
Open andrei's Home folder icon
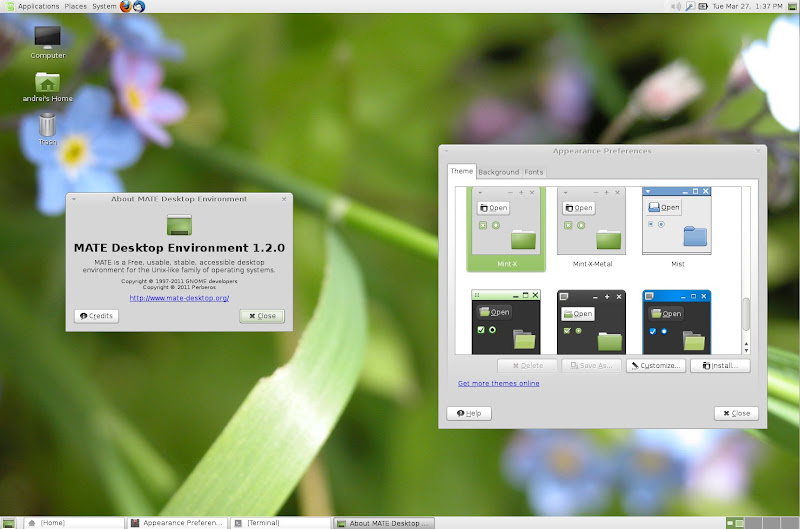point(47,87)
